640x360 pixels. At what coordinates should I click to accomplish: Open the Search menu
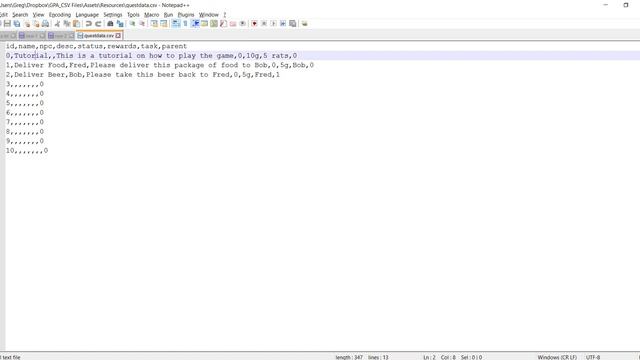(x=20, y=15)
